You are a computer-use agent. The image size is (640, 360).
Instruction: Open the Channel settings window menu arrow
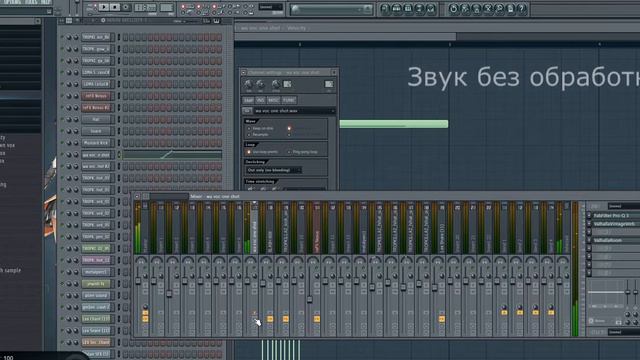coord(244,73)
